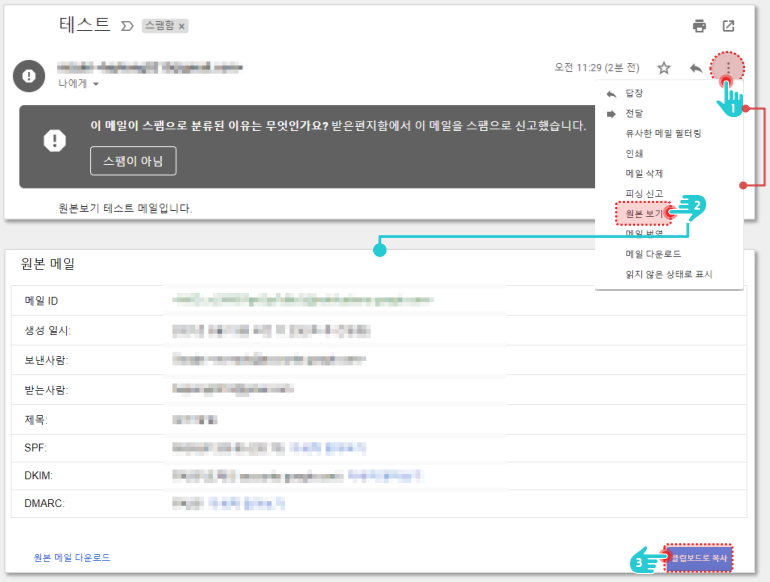
Task: Choose 유사한 메일 필터링 menu item
Action: [663, 133]
